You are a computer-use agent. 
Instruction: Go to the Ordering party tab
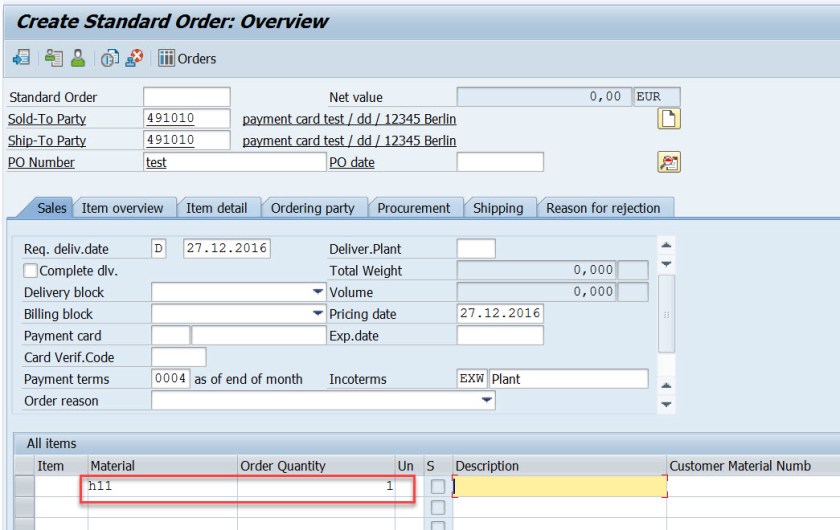click(x=312, y=208)
